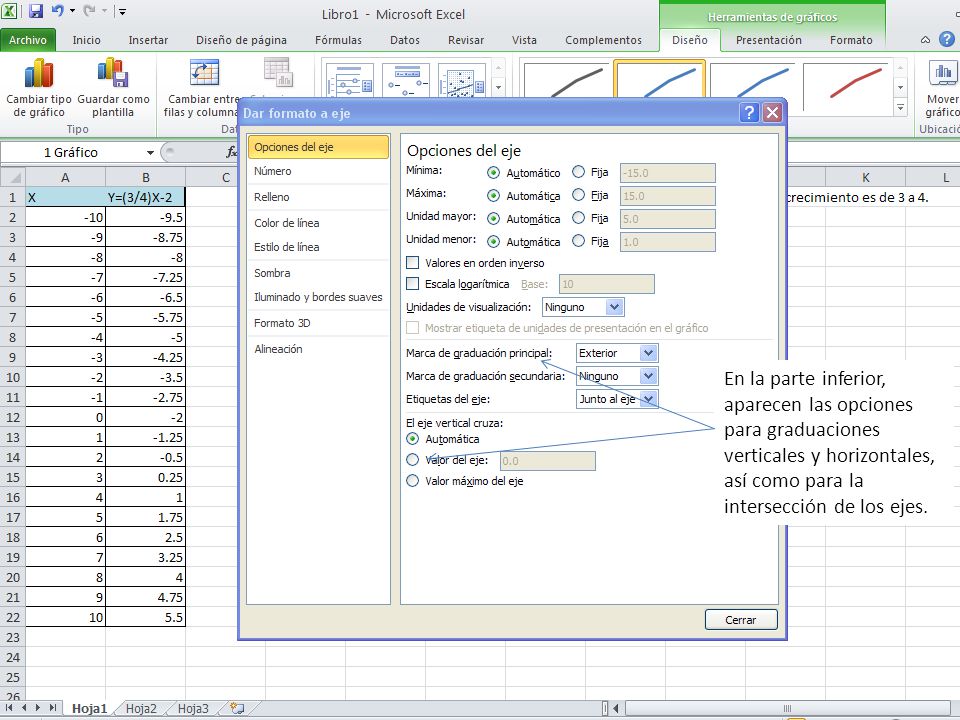This screenshot has width=960, height=720.
Task: Open the Name Box dropdown arrow
Action: [x=150, y=152]
